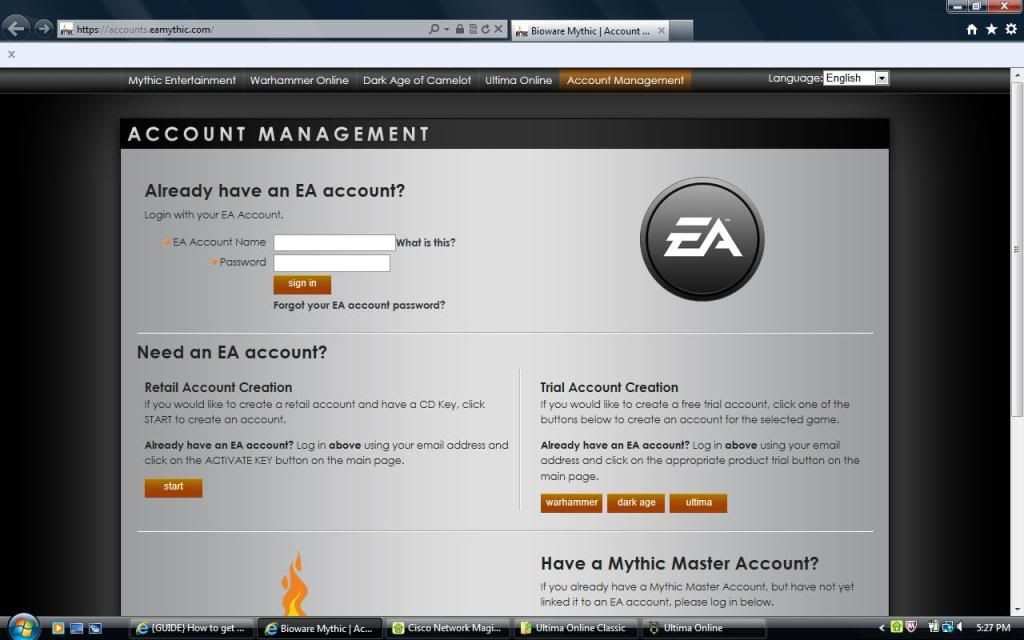Click the scrollbar down arrow
Viewport: 1024px width, 640px height.
(x=1017, y=610)
